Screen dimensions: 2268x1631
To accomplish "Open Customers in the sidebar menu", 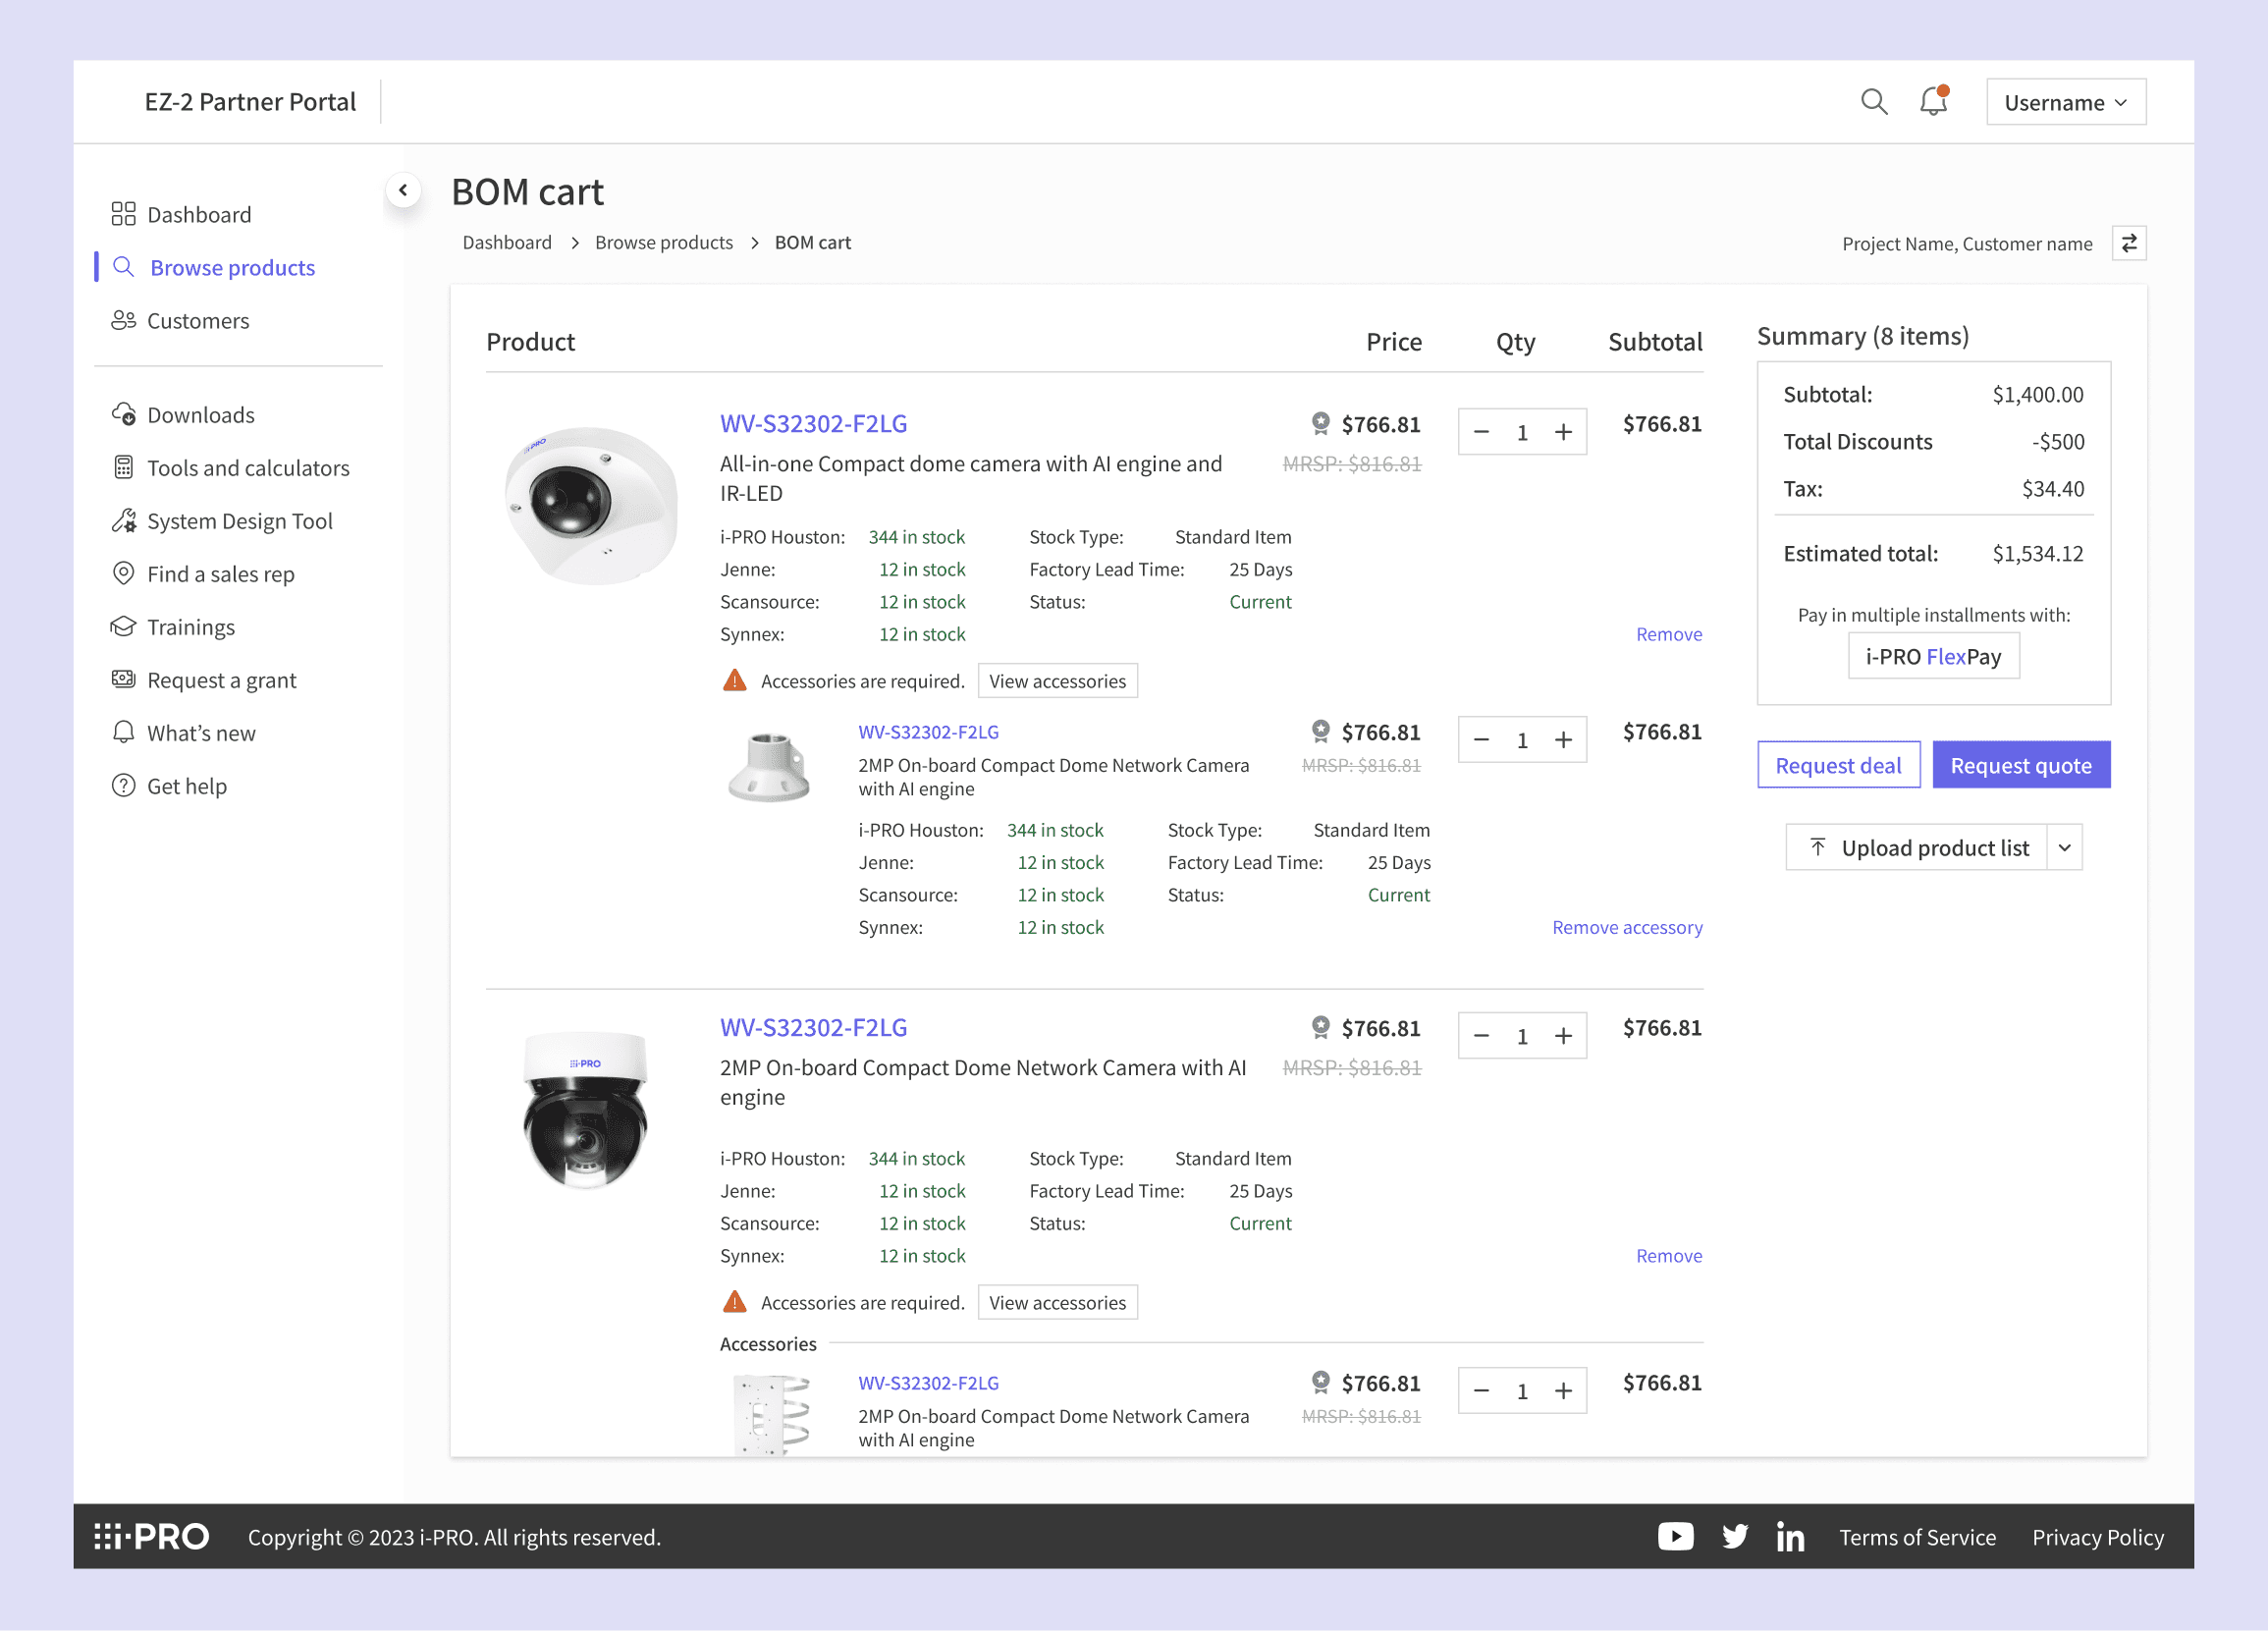I will point(198,321).
